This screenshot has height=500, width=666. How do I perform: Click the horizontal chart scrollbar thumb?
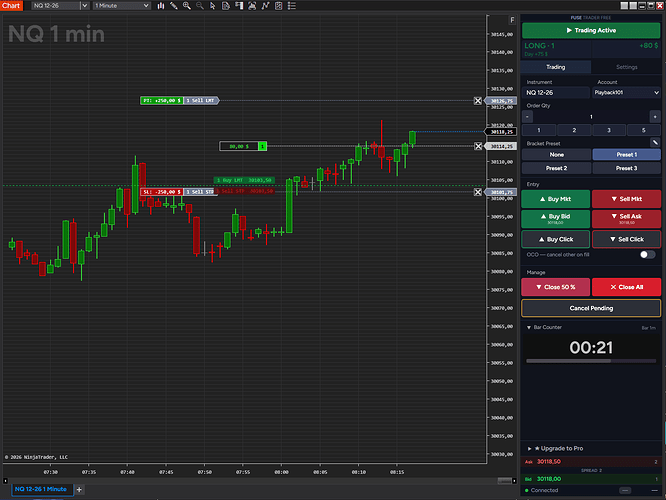pos(505,481)
